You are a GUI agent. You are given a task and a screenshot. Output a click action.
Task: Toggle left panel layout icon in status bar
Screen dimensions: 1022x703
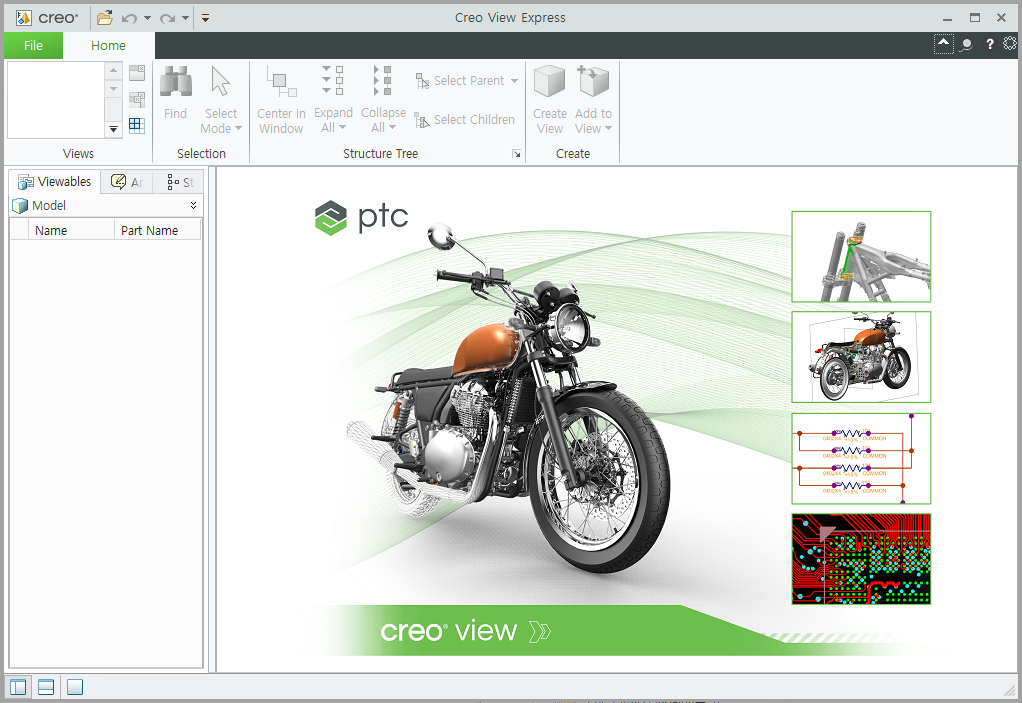(x=18, y=687)
